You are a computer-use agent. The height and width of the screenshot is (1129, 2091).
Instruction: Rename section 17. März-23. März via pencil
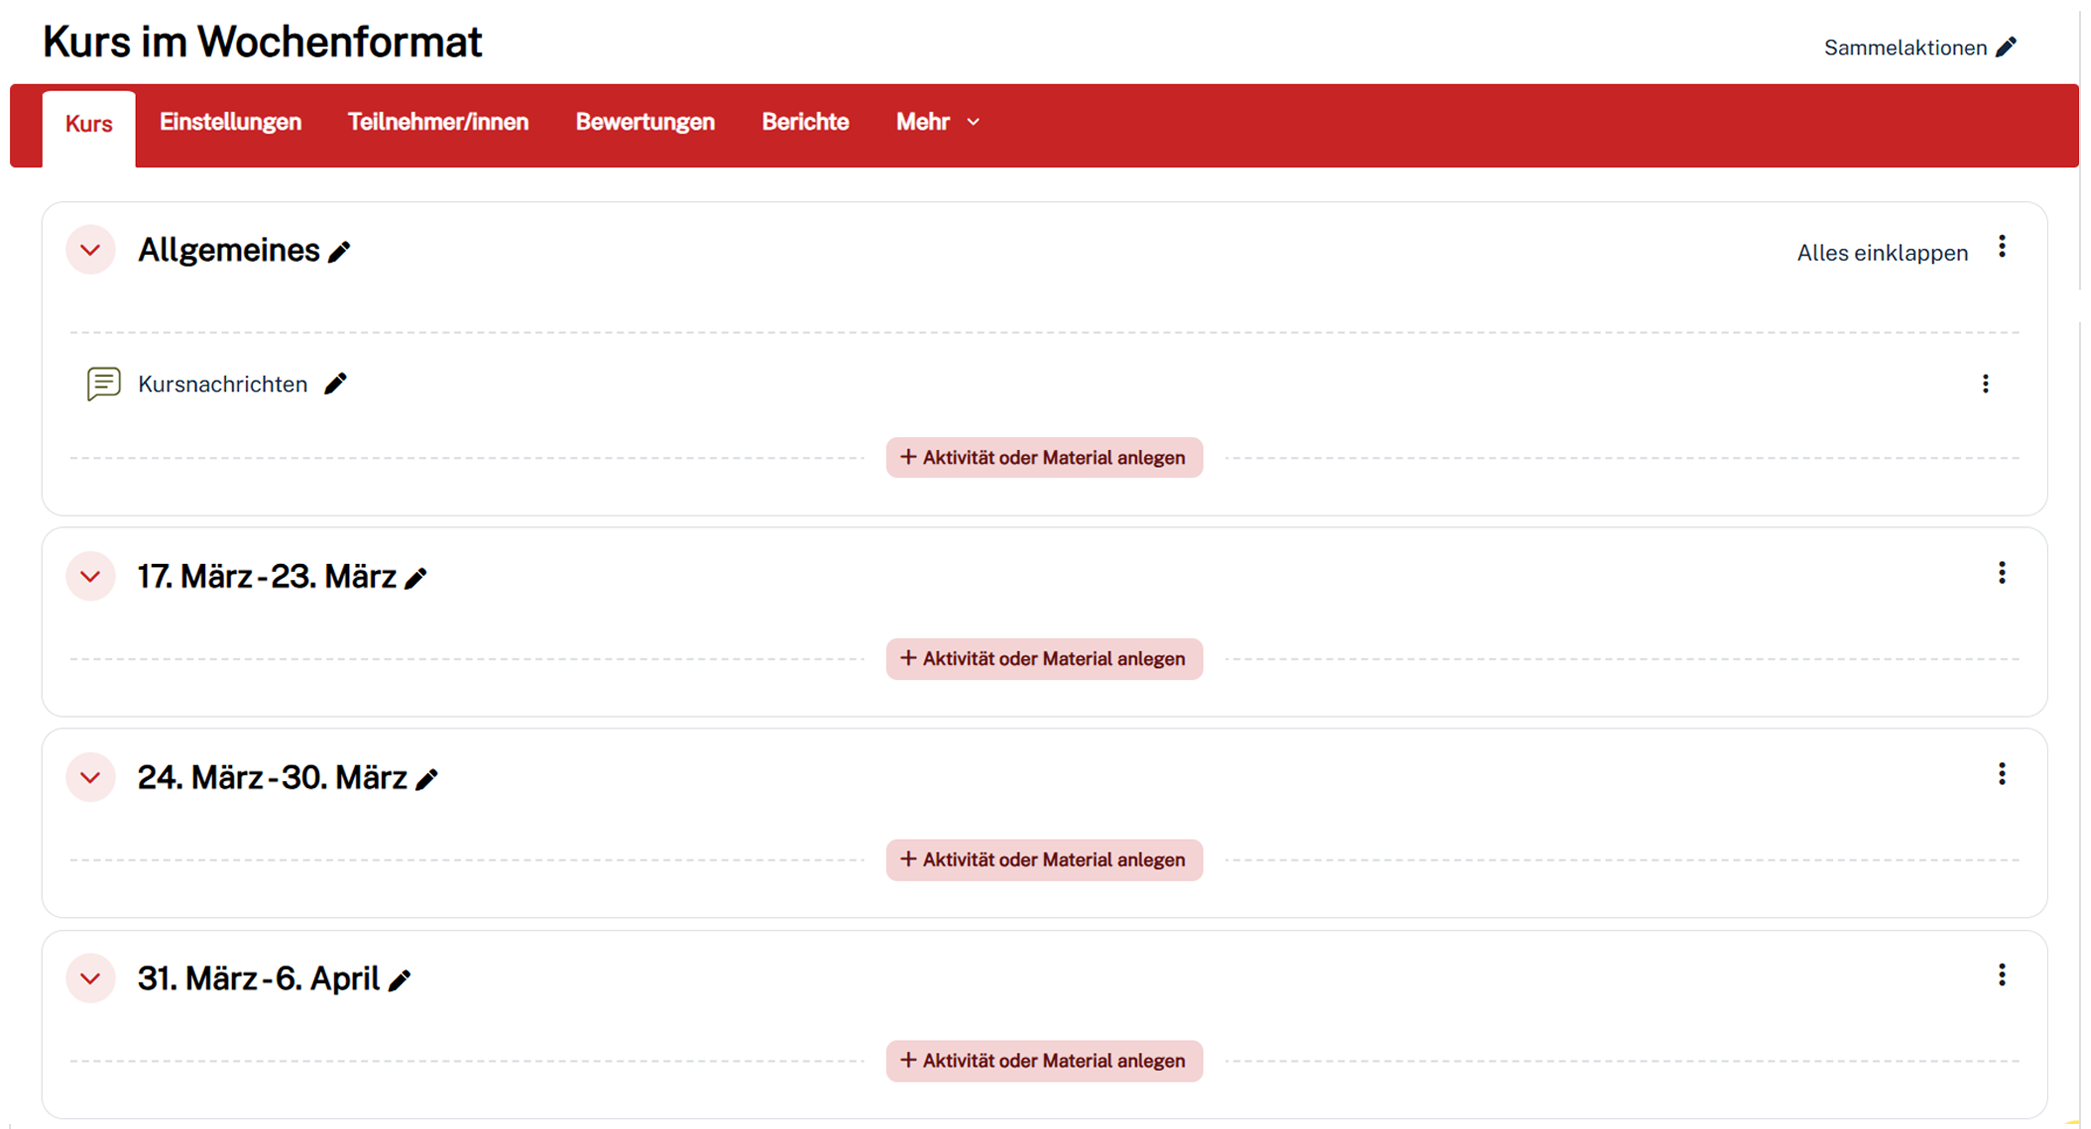coord(416,578)
